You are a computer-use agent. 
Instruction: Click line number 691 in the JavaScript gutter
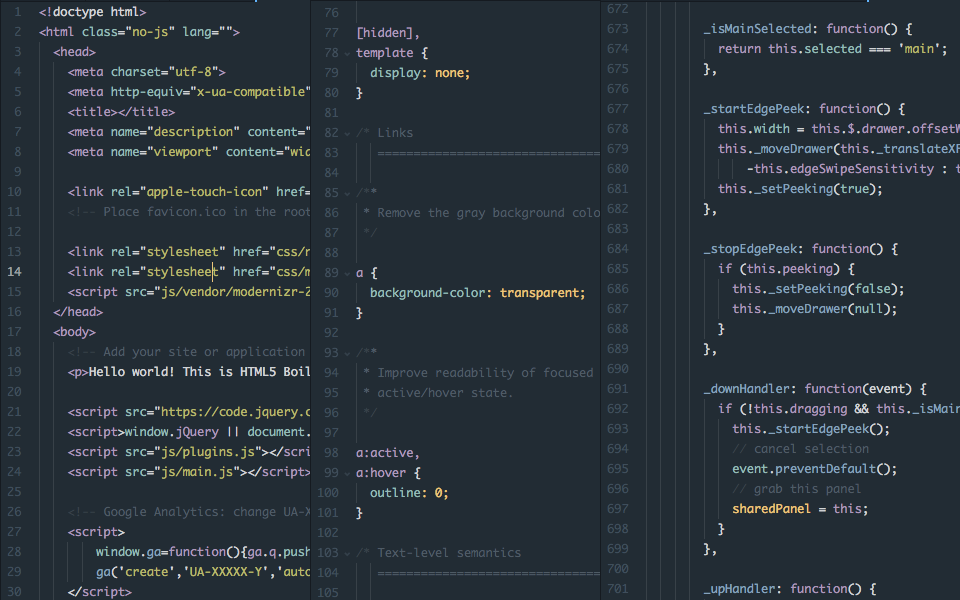(x=618, y=388)
